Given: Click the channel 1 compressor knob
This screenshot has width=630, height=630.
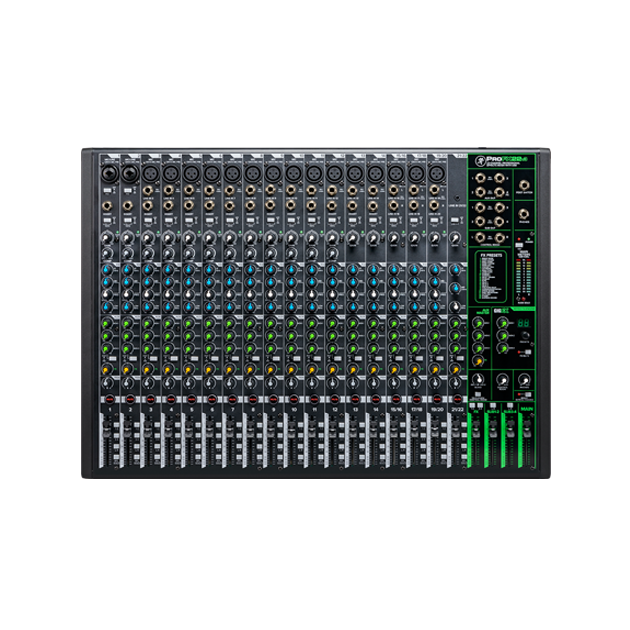Looking at the screenshot, I should [x=107, y=254].
